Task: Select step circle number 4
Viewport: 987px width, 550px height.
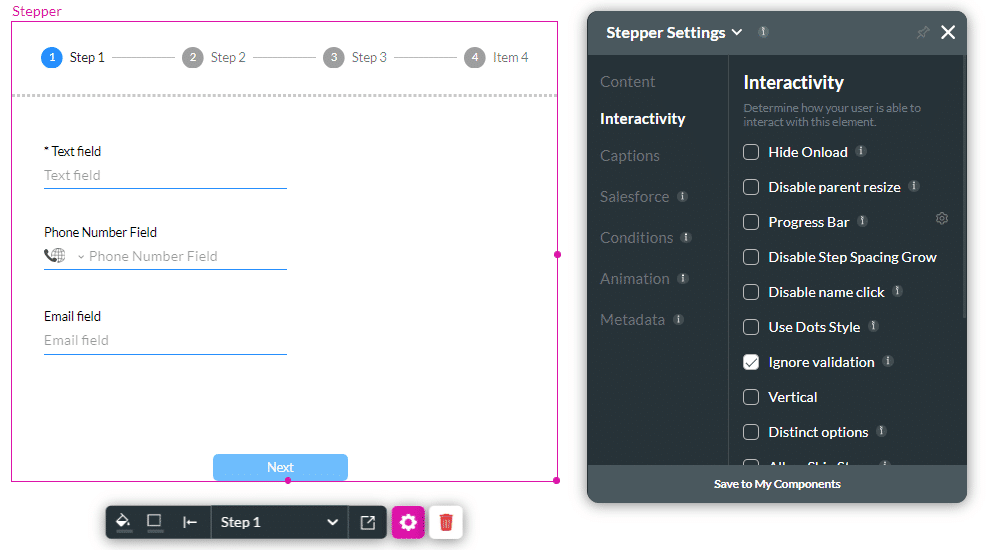Action: pos(475,57)
